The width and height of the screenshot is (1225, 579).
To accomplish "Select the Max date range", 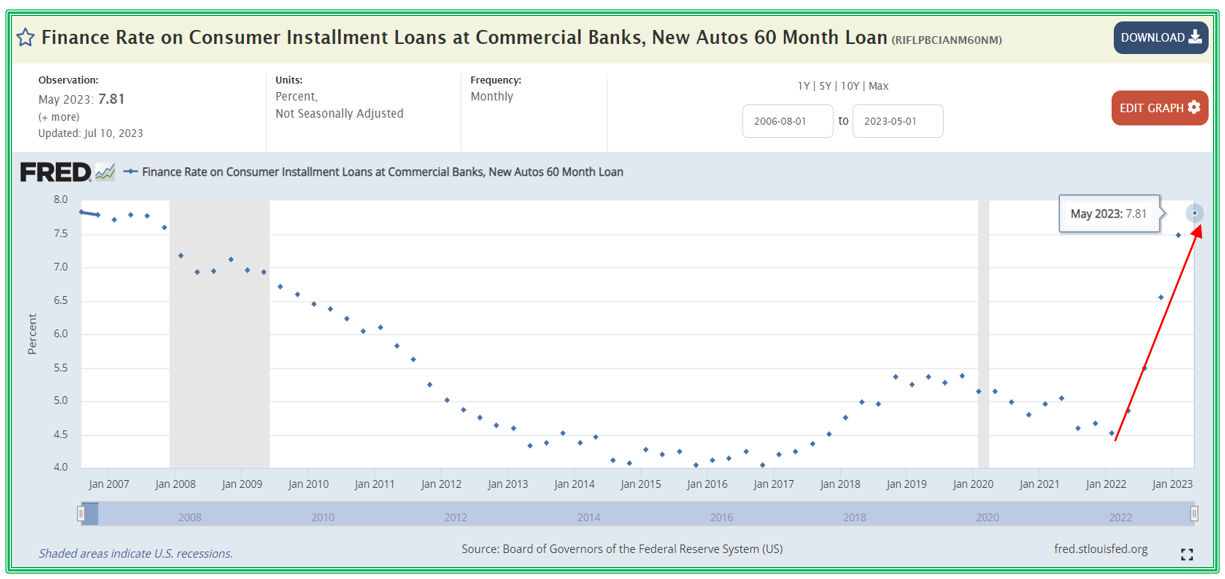I will pyautogui.click(x=878, y=86).
